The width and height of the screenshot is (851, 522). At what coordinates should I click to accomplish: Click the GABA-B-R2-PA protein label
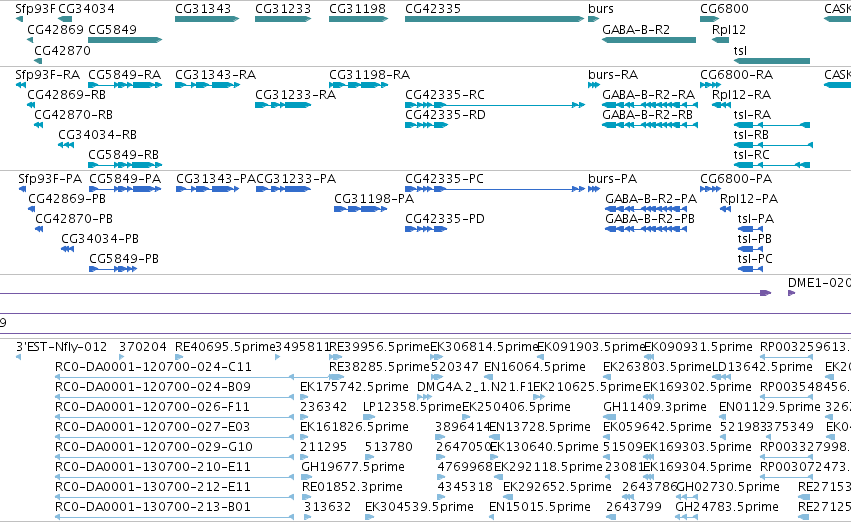(651, 199)
